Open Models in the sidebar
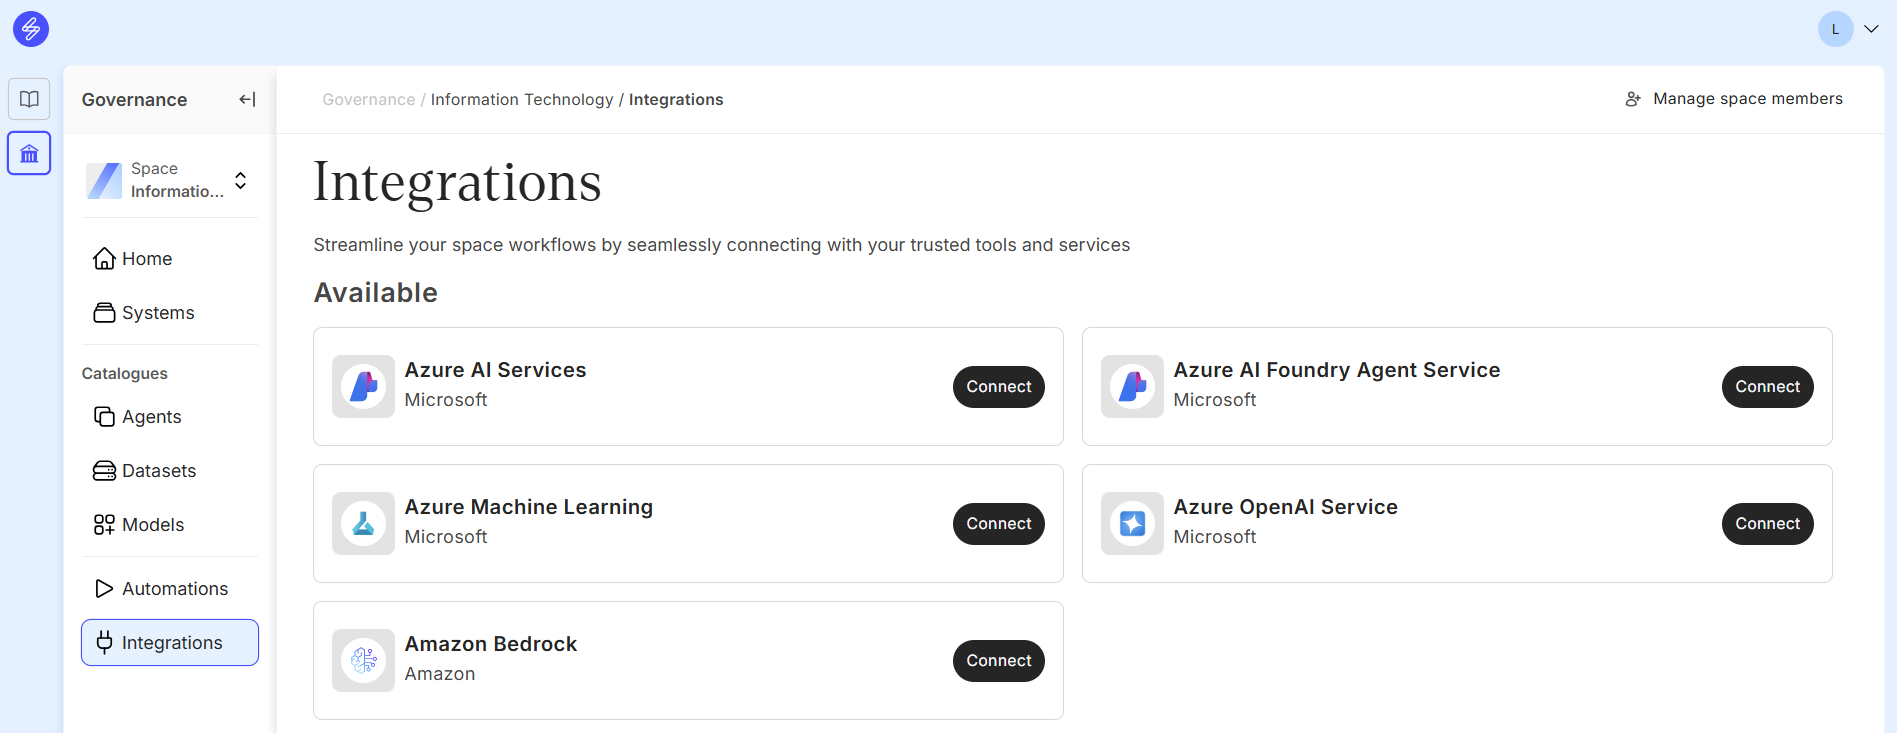 pyautogui.click(x=152, y=525)
